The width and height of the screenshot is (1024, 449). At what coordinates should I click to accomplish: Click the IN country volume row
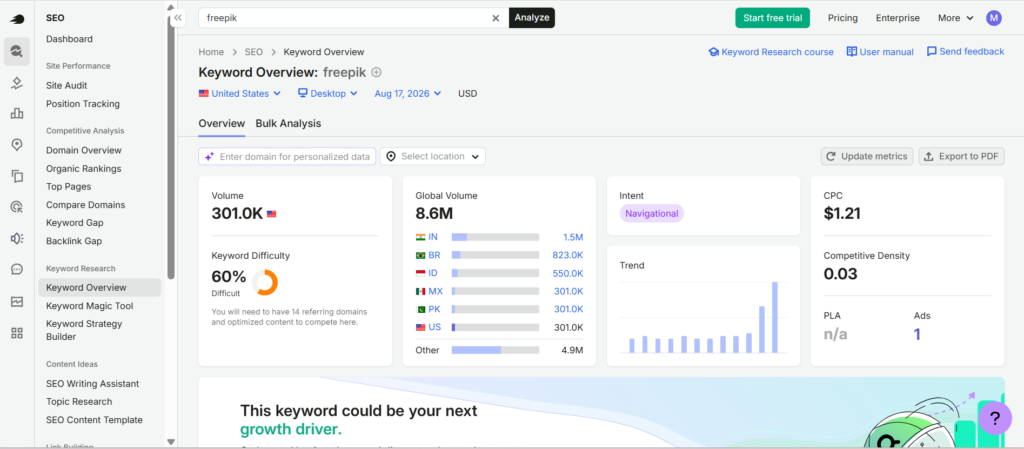499,237
